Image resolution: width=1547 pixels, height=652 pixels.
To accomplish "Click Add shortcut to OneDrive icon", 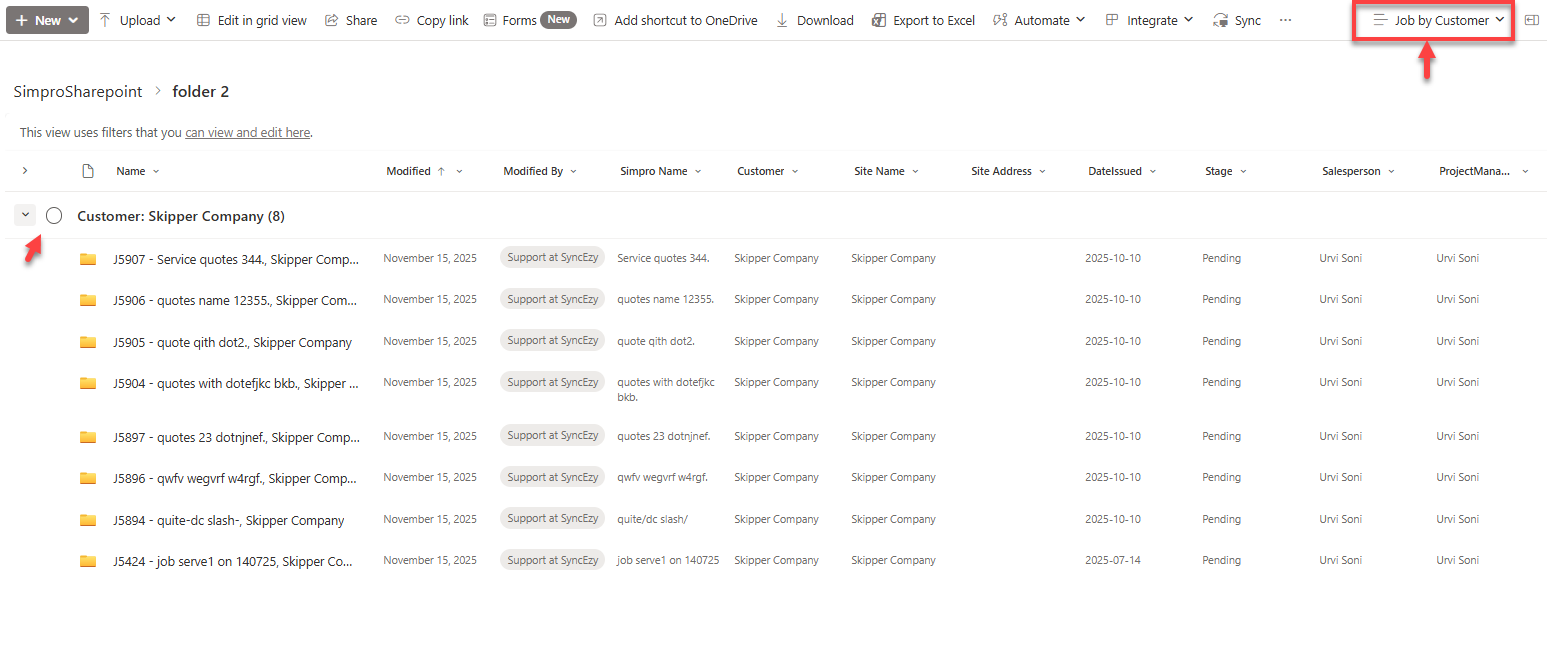I will 600,20.
